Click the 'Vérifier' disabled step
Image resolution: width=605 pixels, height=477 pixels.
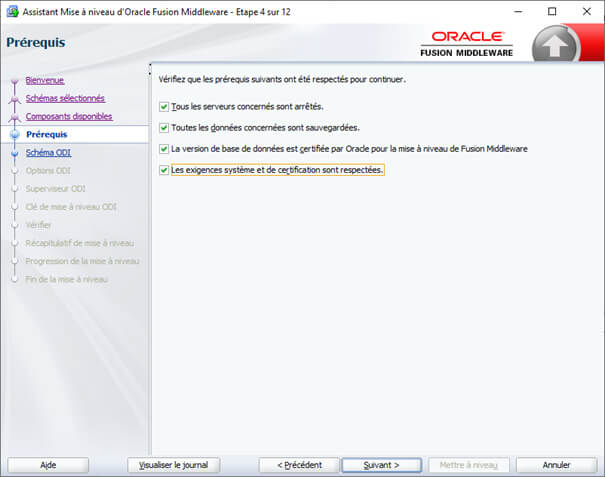tap(39, 225)
